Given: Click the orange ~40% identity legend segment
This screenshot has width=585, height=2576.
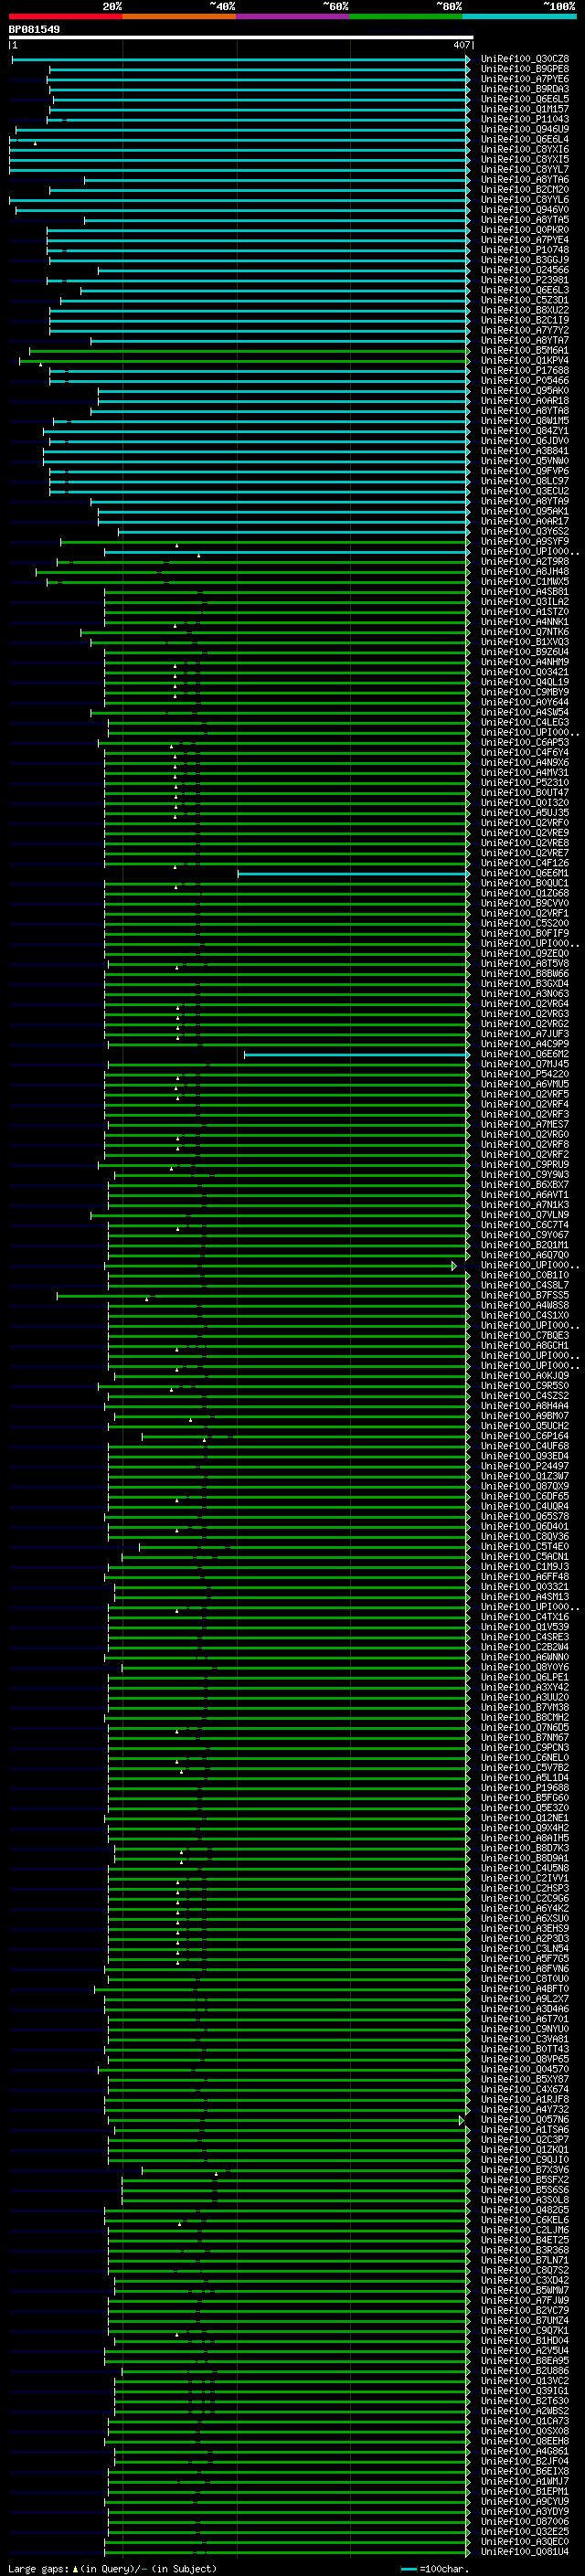Looking at the screenshot, I should (179, 16).
